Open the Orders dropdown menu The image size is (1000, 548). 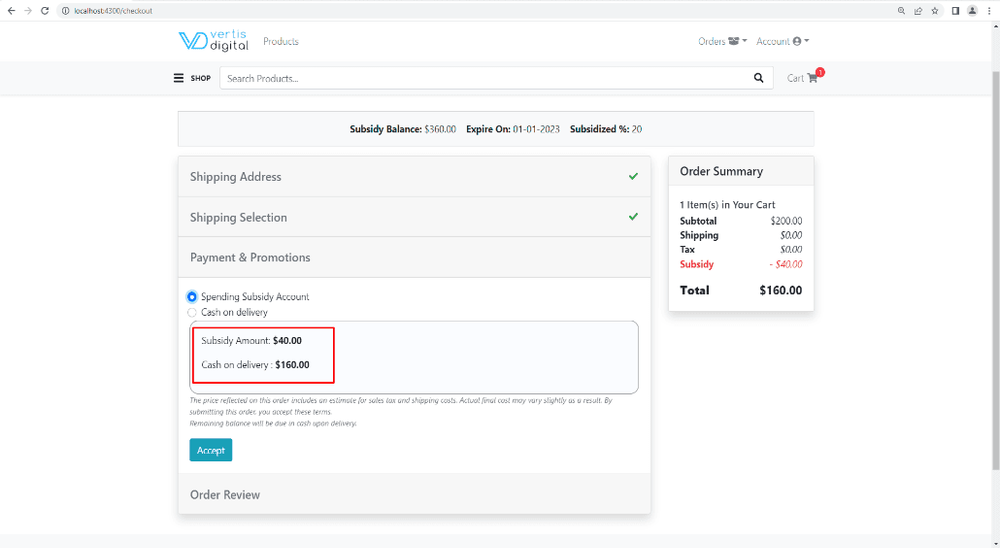(x=722, y=41)
